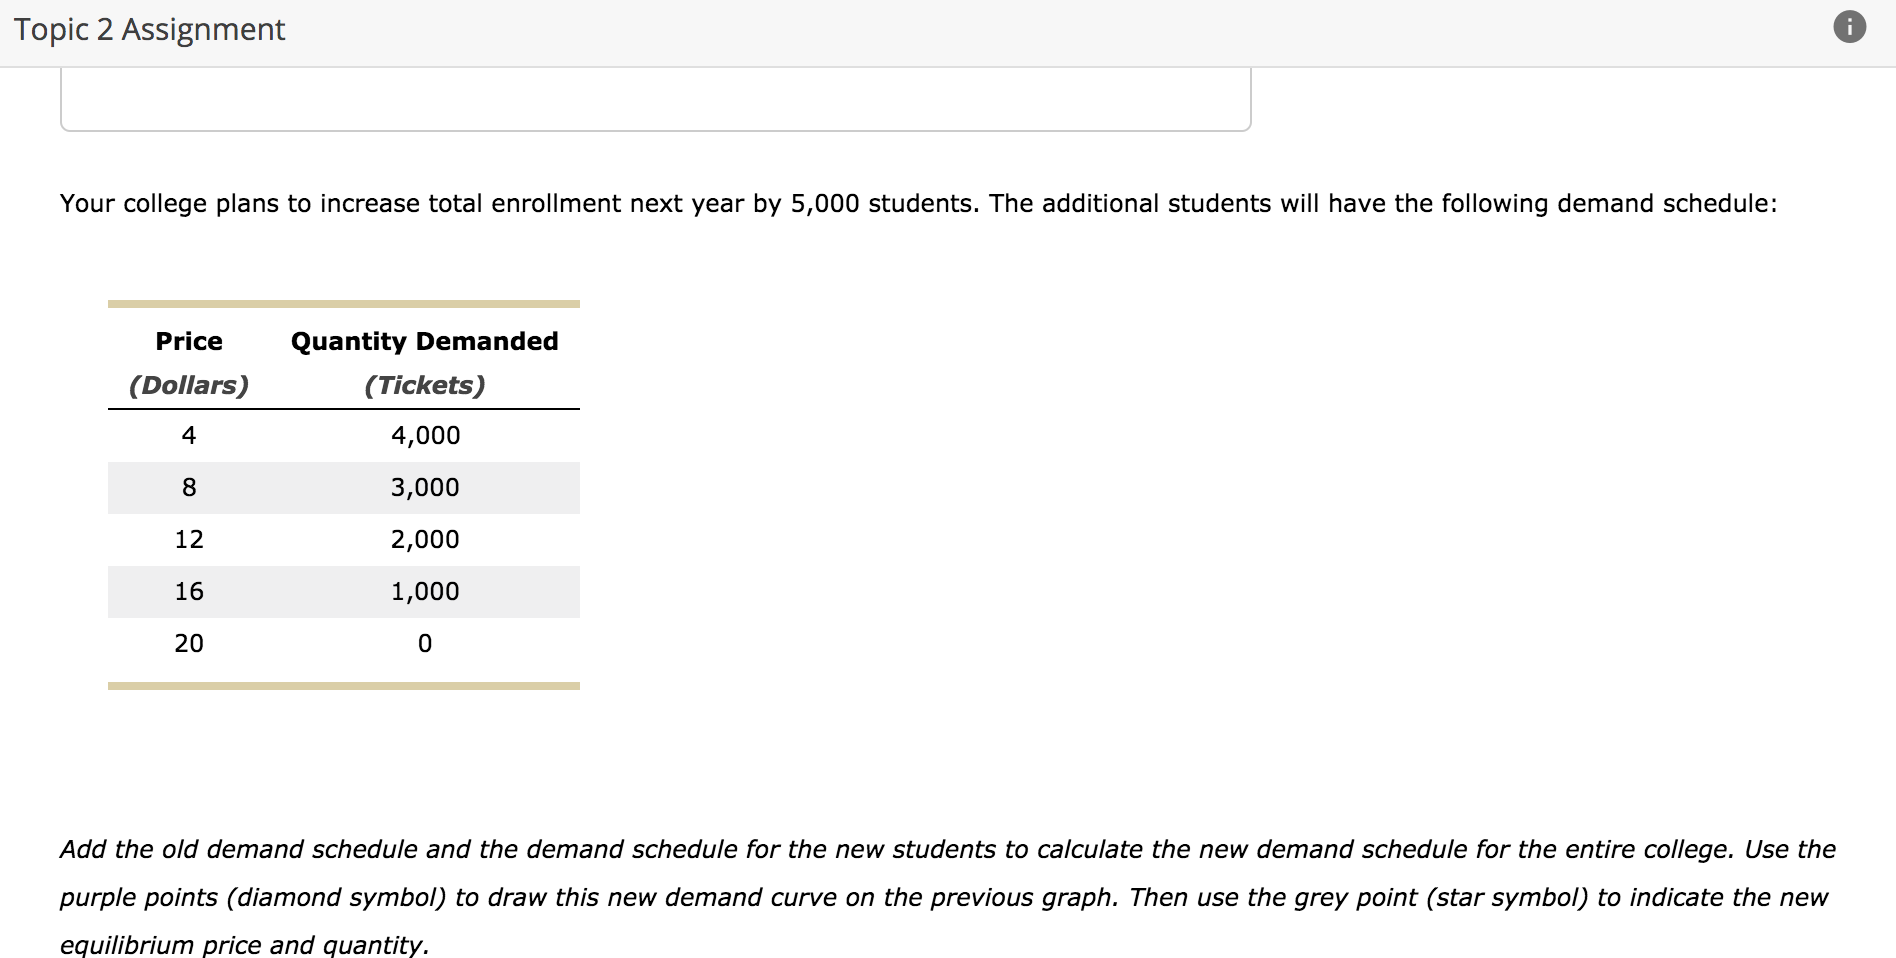Click the quantity value 2,000

(426, 539)
